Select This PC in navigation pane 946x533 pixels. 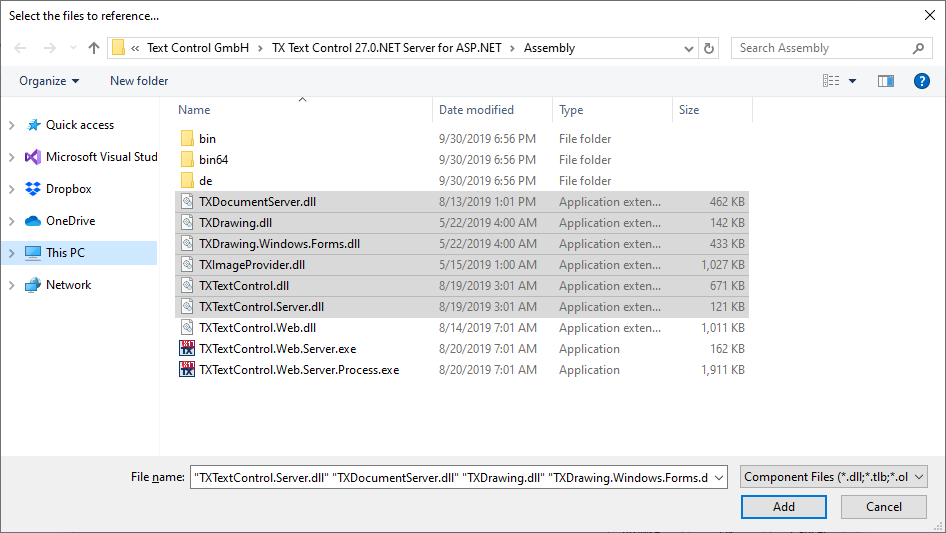[65, 253]
